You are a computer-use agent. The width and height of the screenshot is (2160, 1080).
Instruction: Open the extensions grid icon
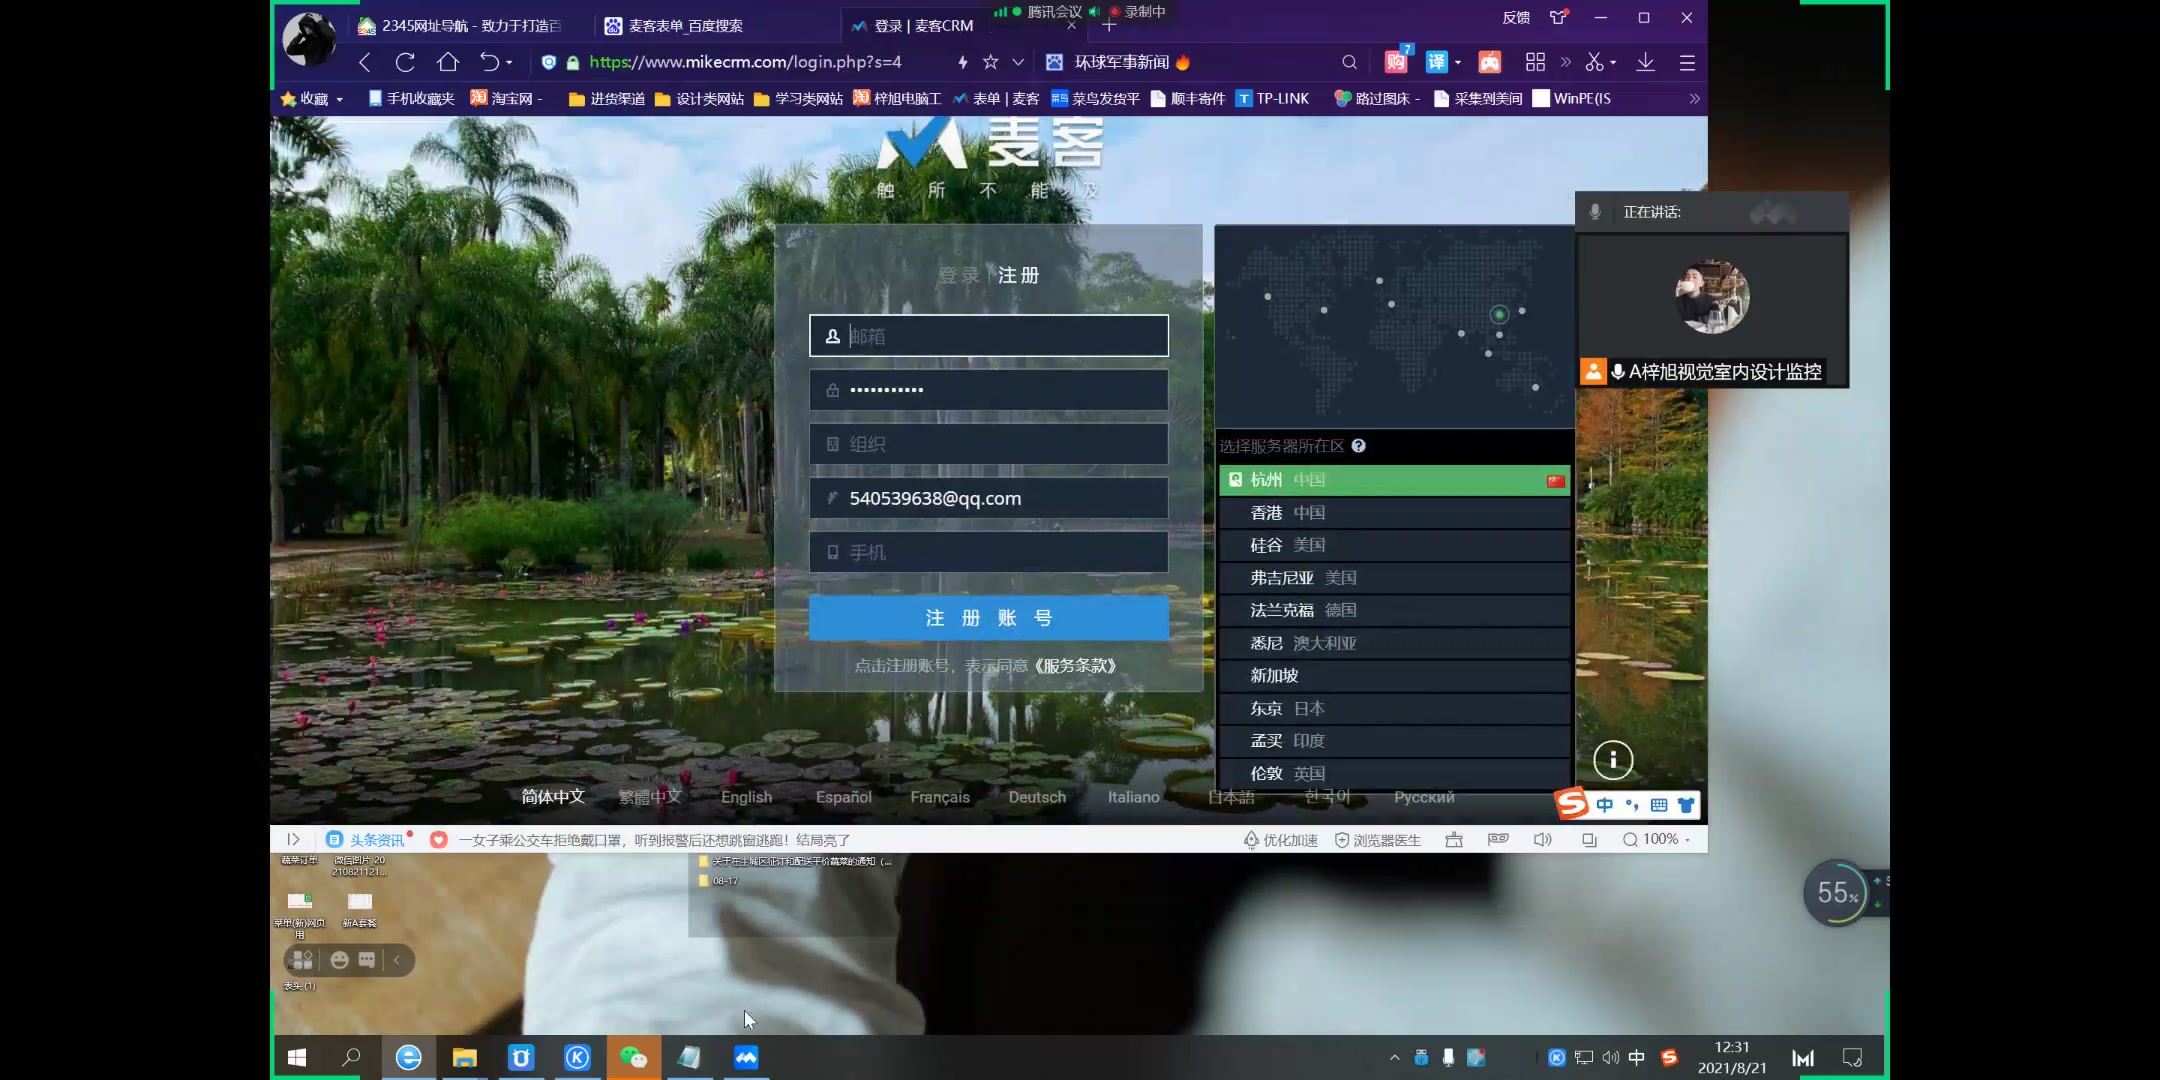[x=1535, y=62]
